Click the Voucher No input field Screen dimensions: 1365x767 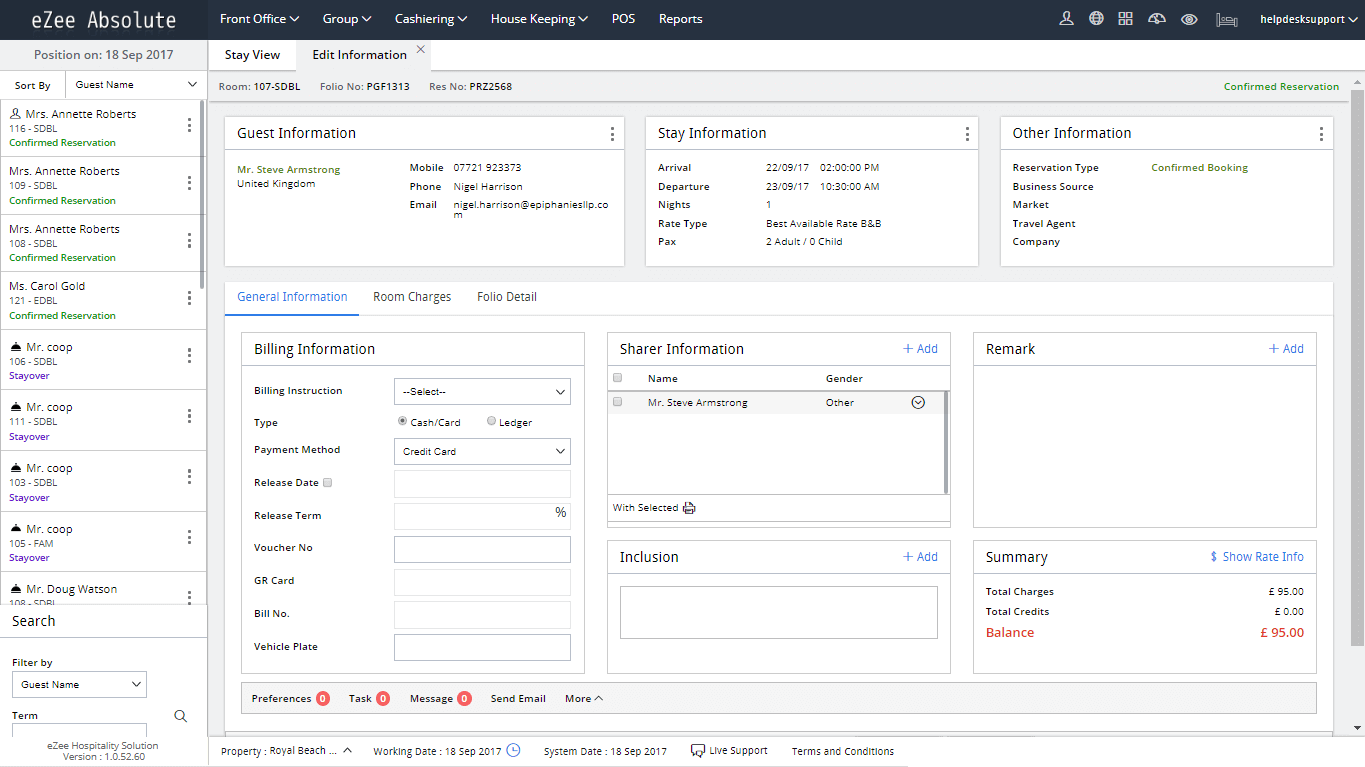[482, 549]
